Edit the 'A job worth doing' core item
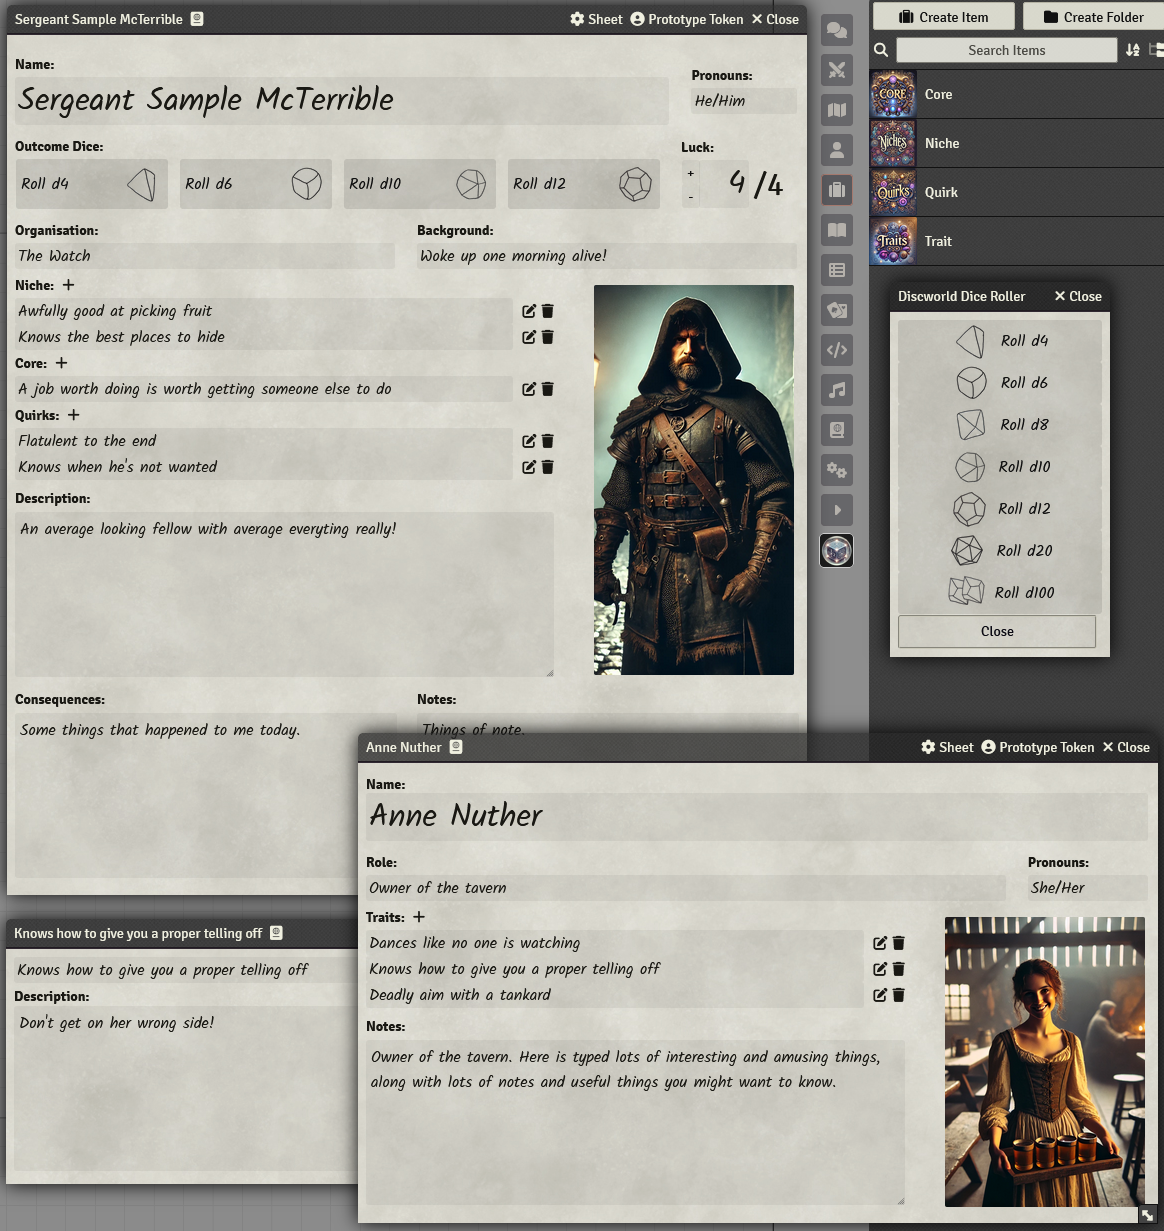 [x=529, y=389]
